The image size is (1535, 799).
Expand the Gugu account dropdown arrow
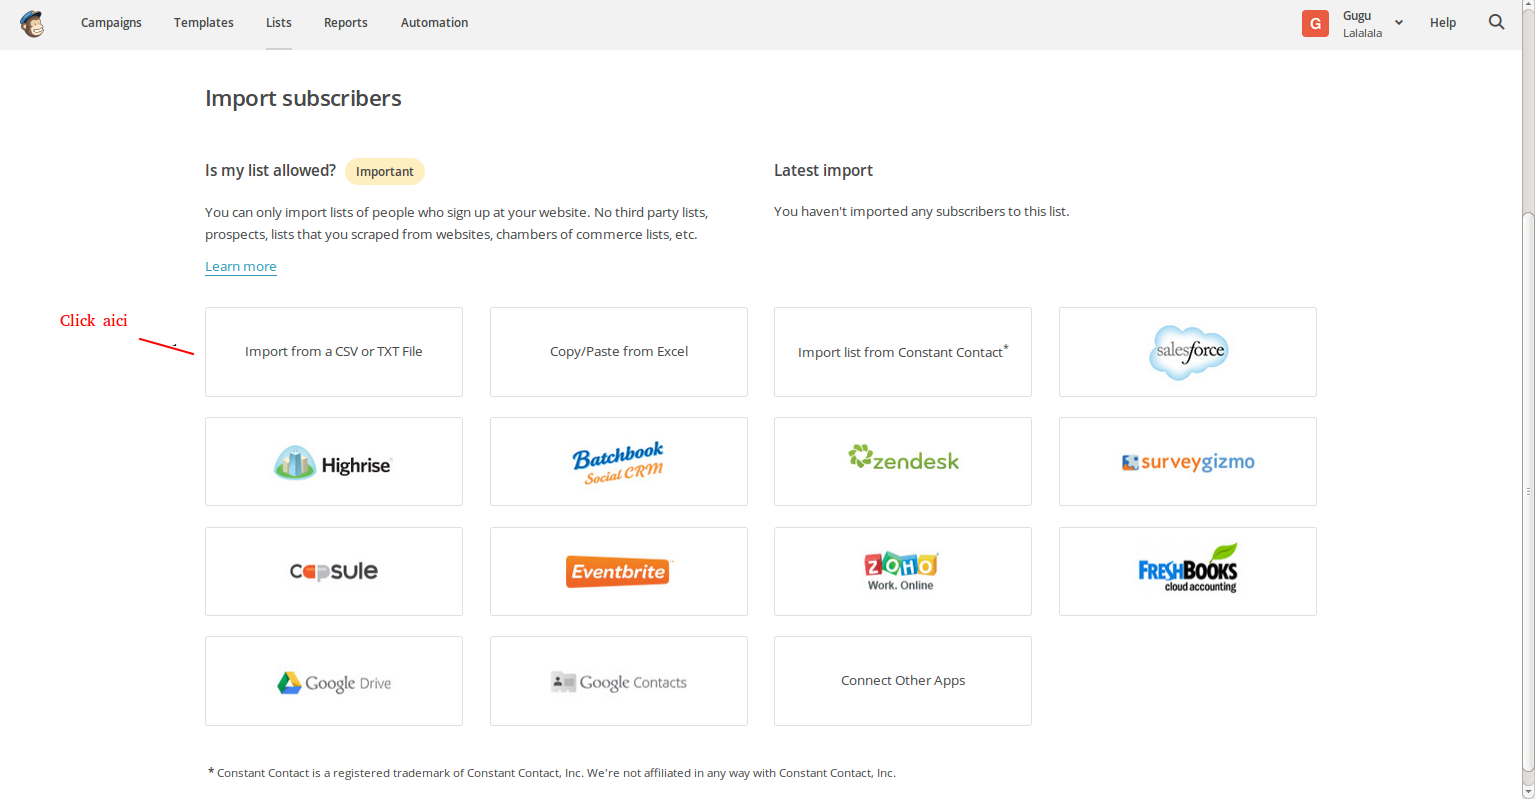[x=1399, y=23]
